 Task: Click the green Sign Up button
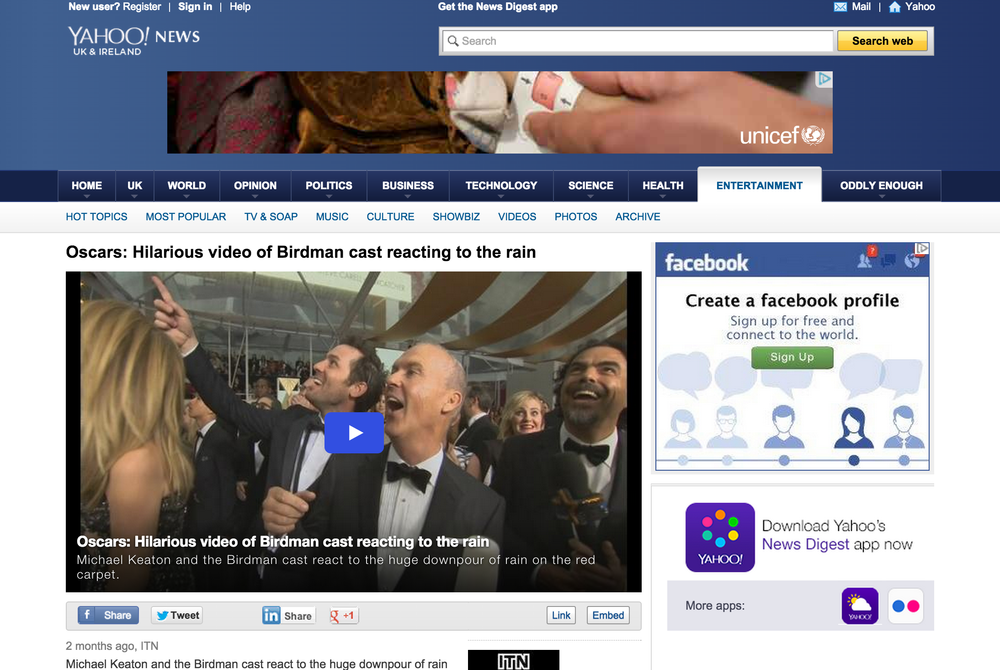(792, 358)
